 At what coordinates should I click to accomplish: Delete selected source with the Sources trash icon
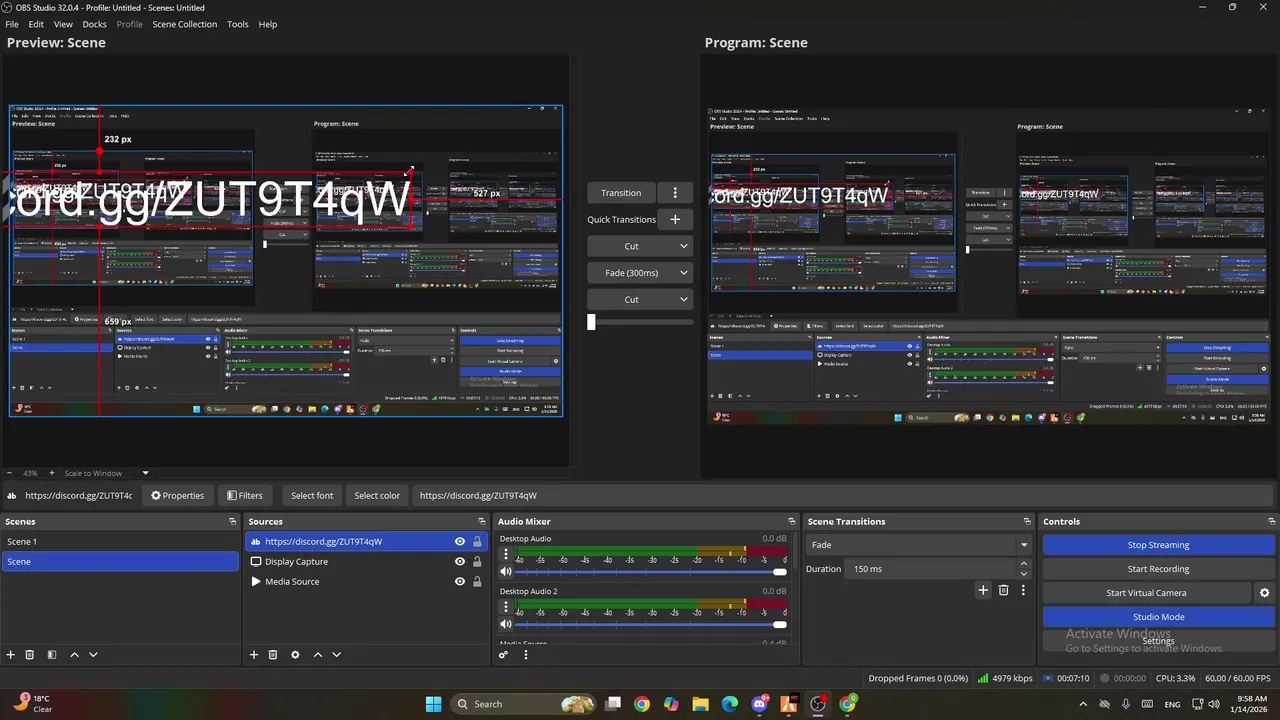tap(273, 655)
